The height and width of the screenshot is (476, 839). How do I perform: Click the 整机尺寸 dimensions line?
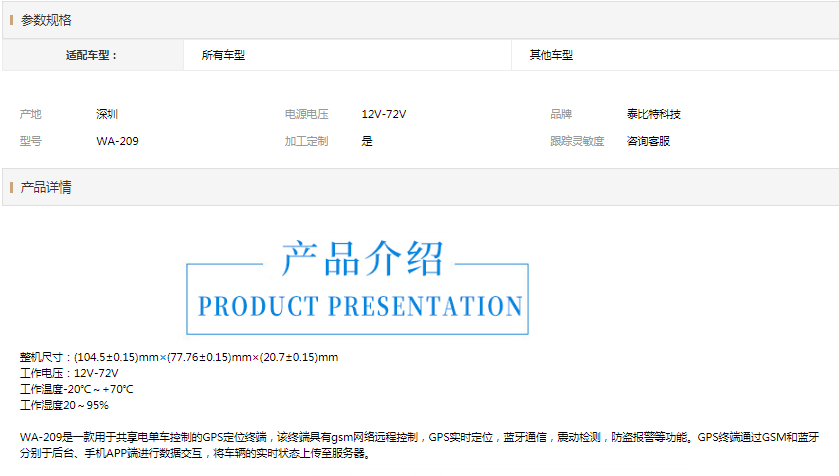(179, 357)
